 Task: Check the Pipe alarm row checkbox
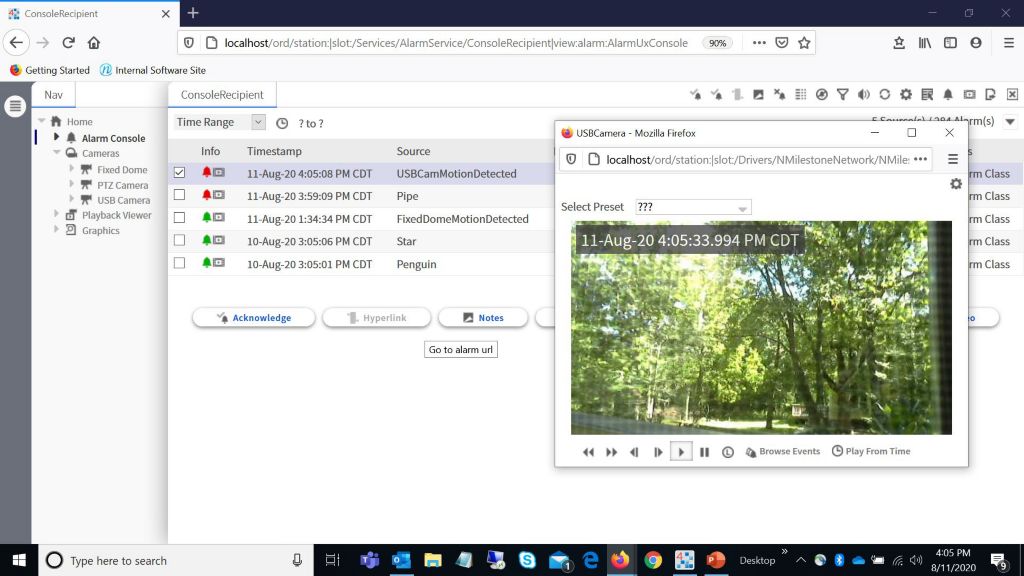180,196
